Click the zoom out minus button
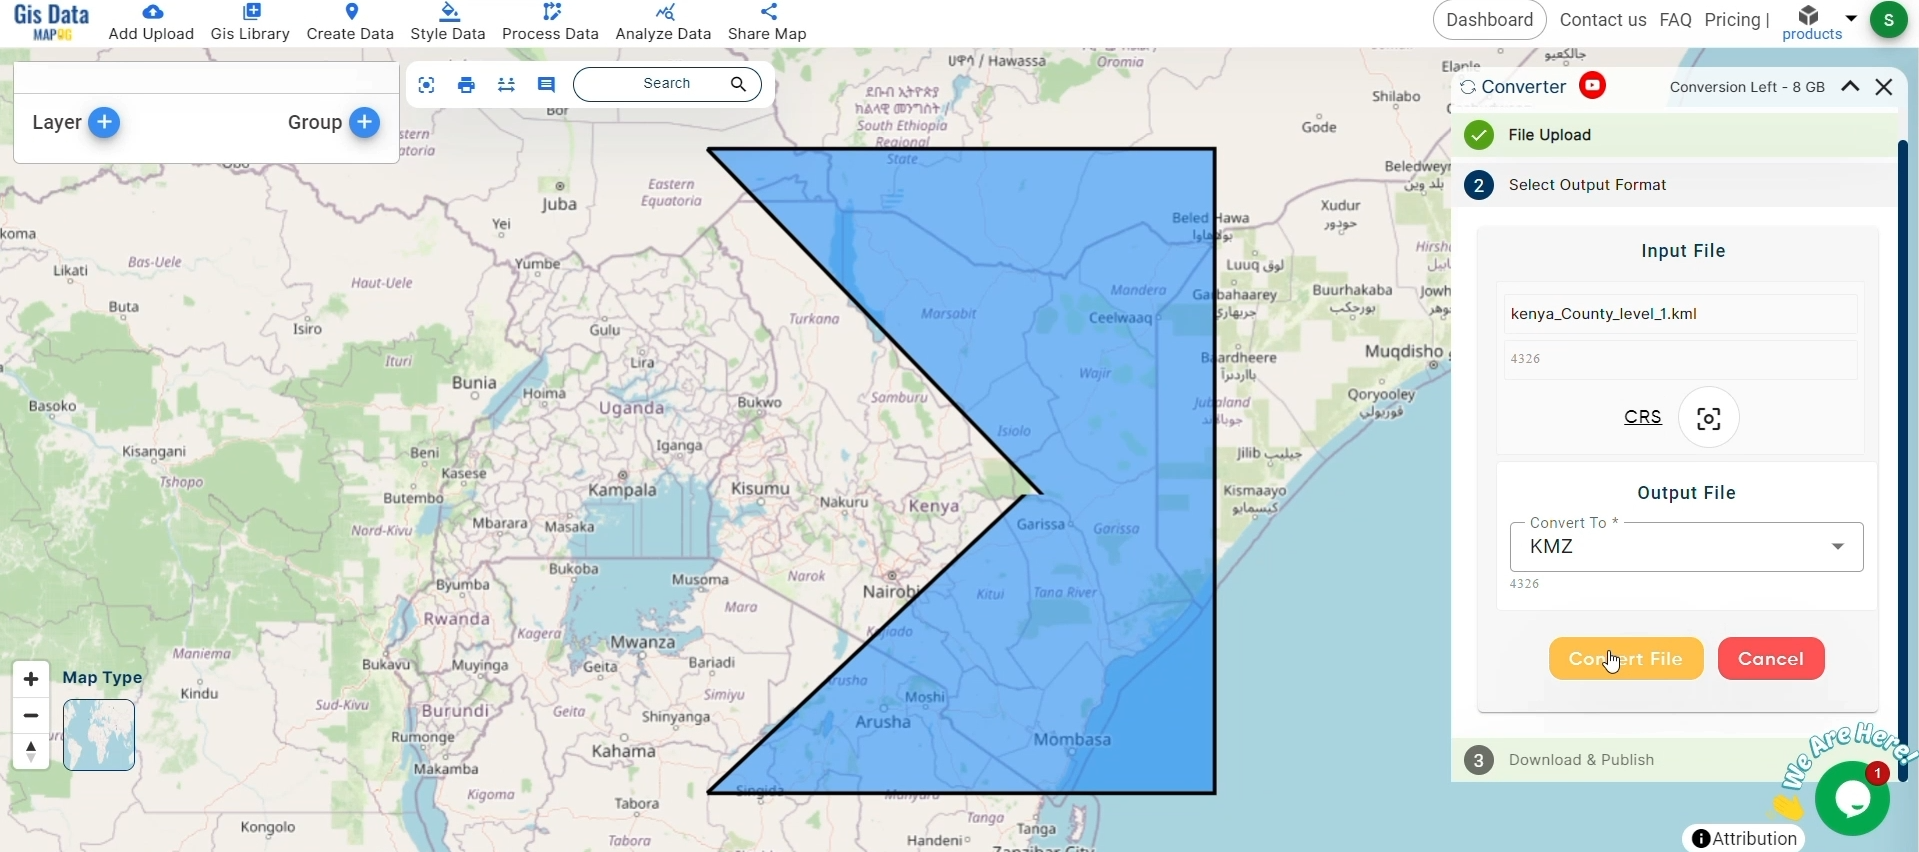Viewport: 1919px width, 852px height. click(31, 716)
